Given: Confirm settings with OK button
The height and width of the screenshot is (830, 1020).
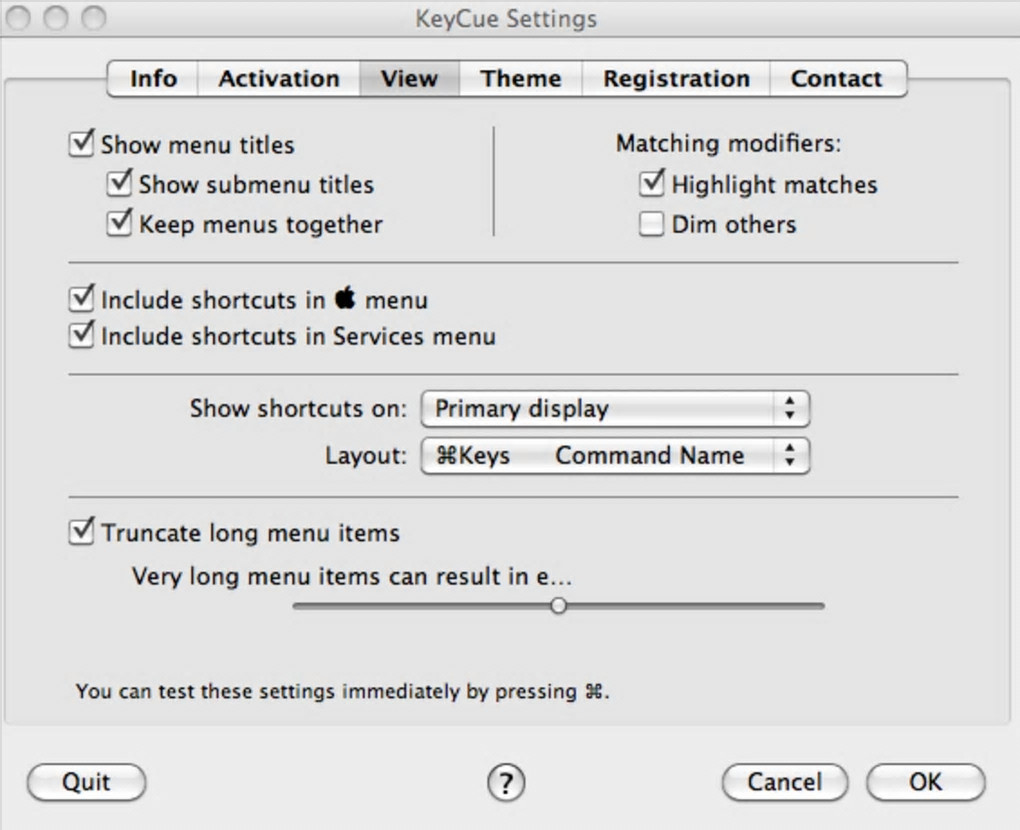Looking at the screenshot, I should 925,782.
